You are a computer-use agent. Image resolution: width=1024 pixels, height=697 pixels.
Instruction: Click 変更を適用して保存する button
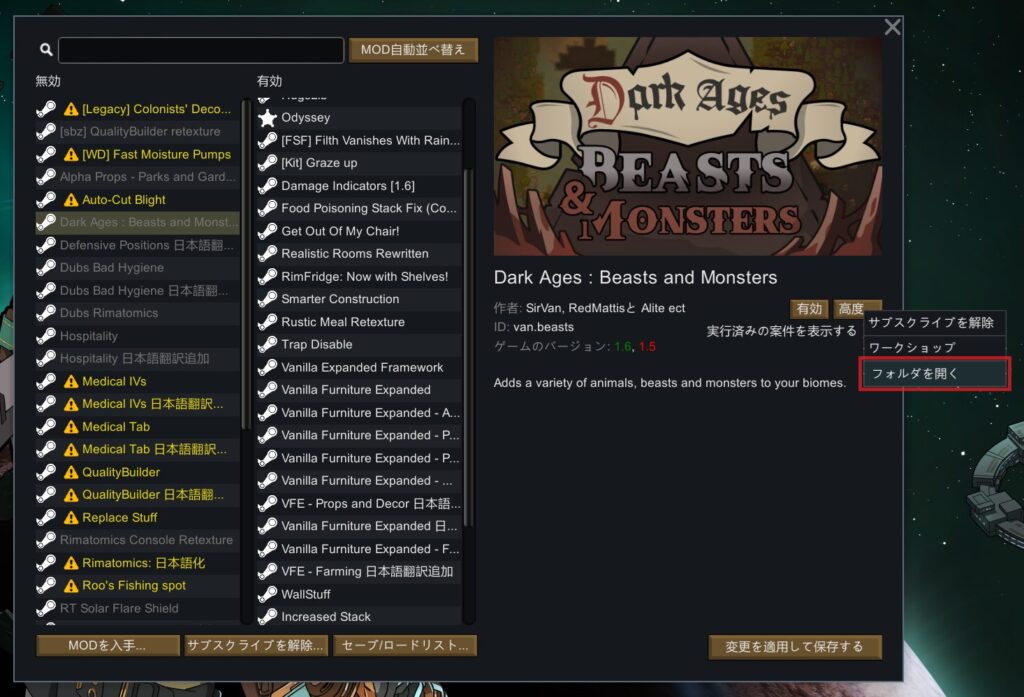tap(795, 647)
